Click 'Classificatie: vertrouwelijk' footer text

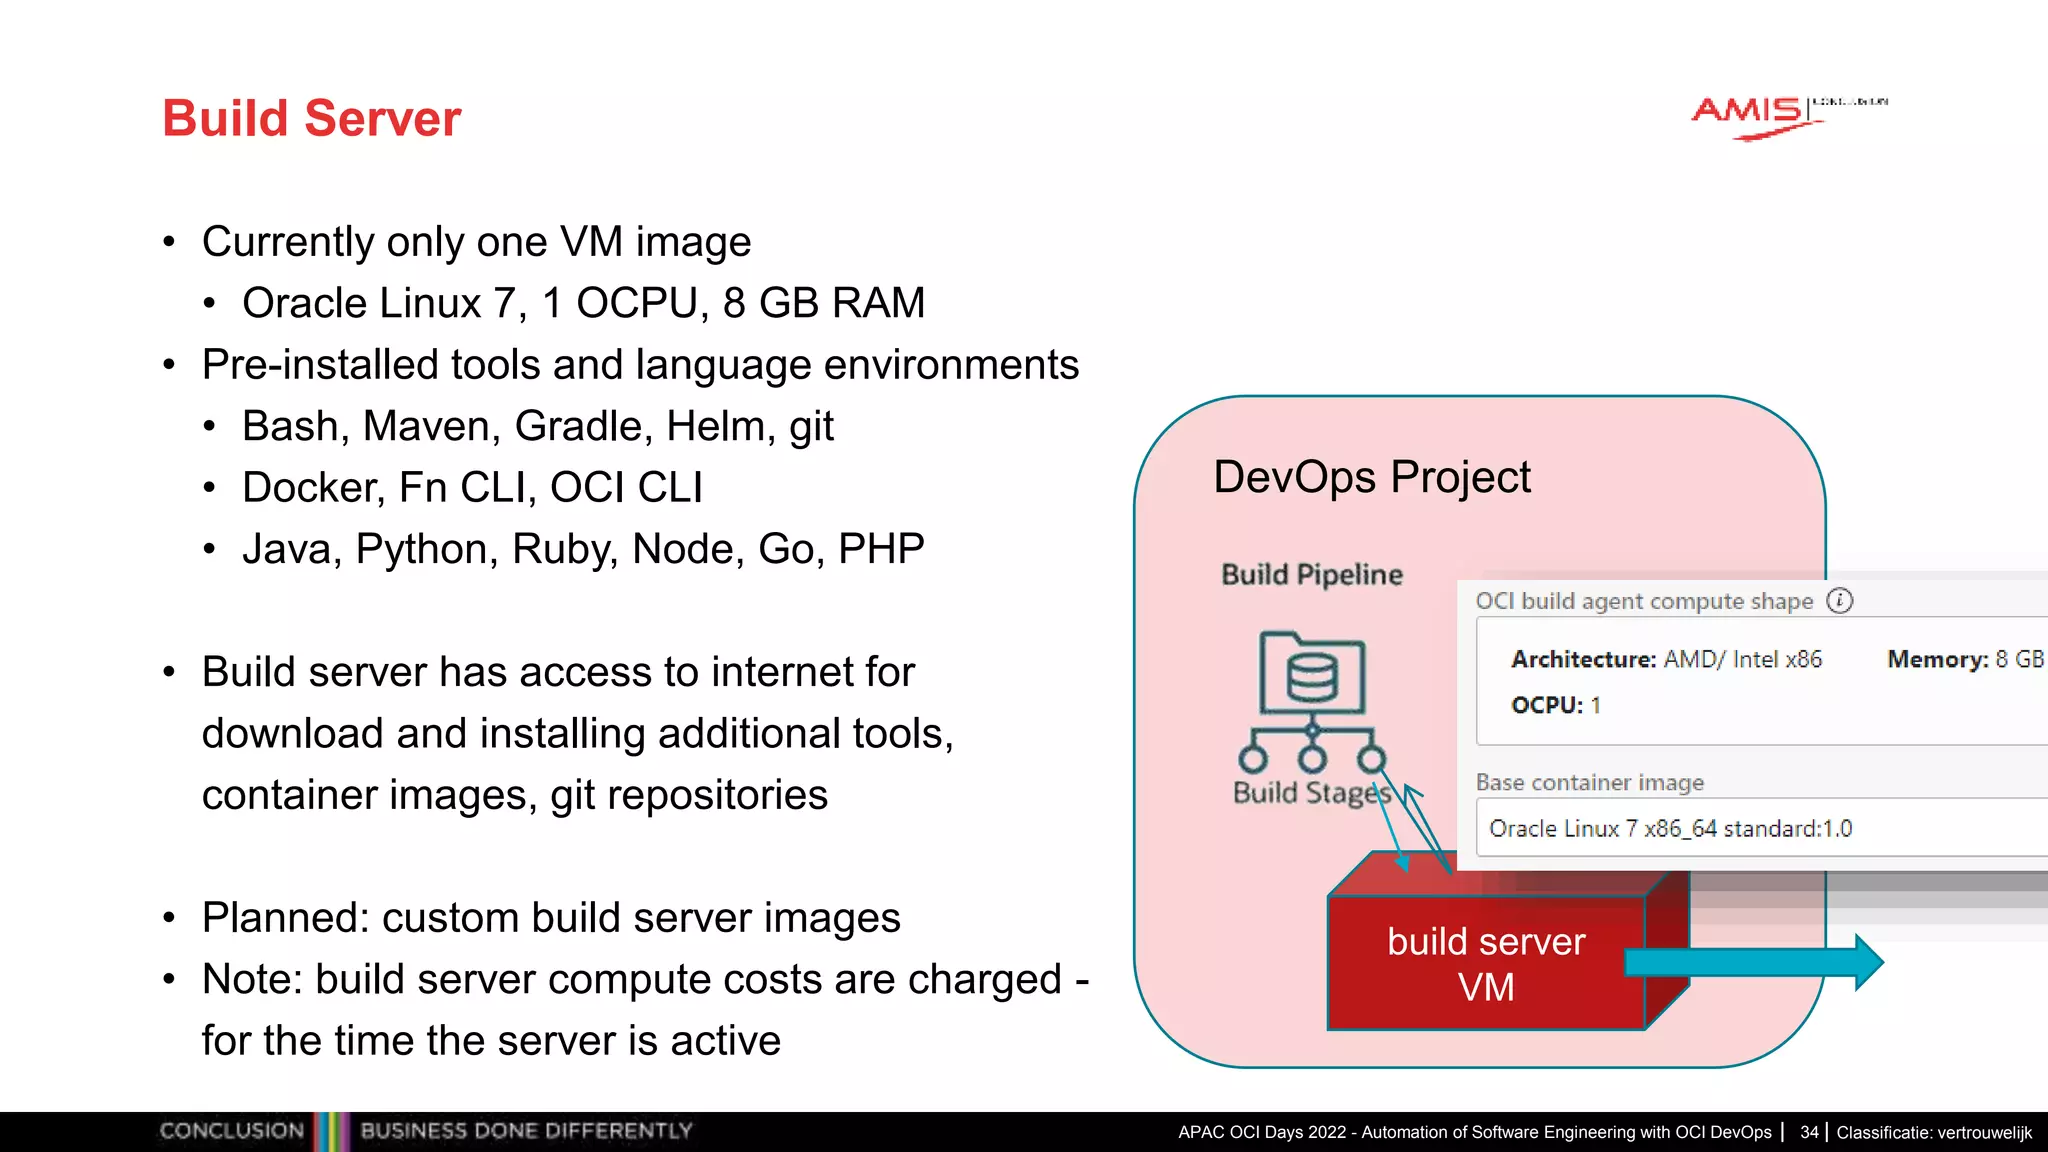pos(1934,1132)
